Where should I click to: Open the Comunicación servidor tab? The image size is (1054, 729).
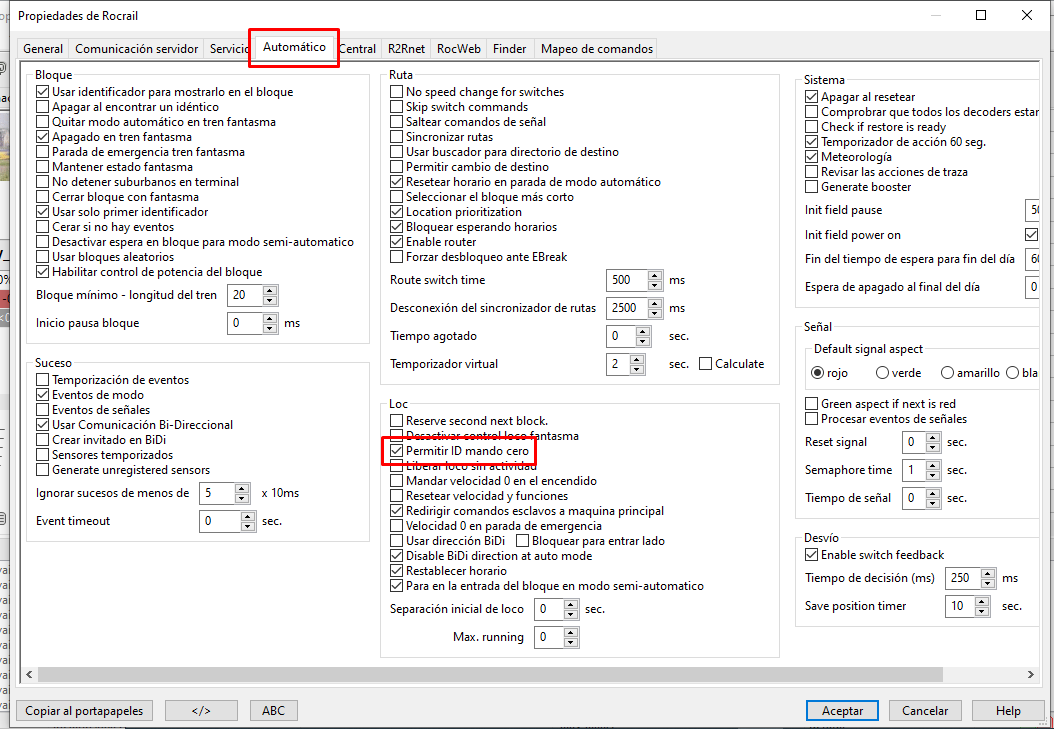136,48
